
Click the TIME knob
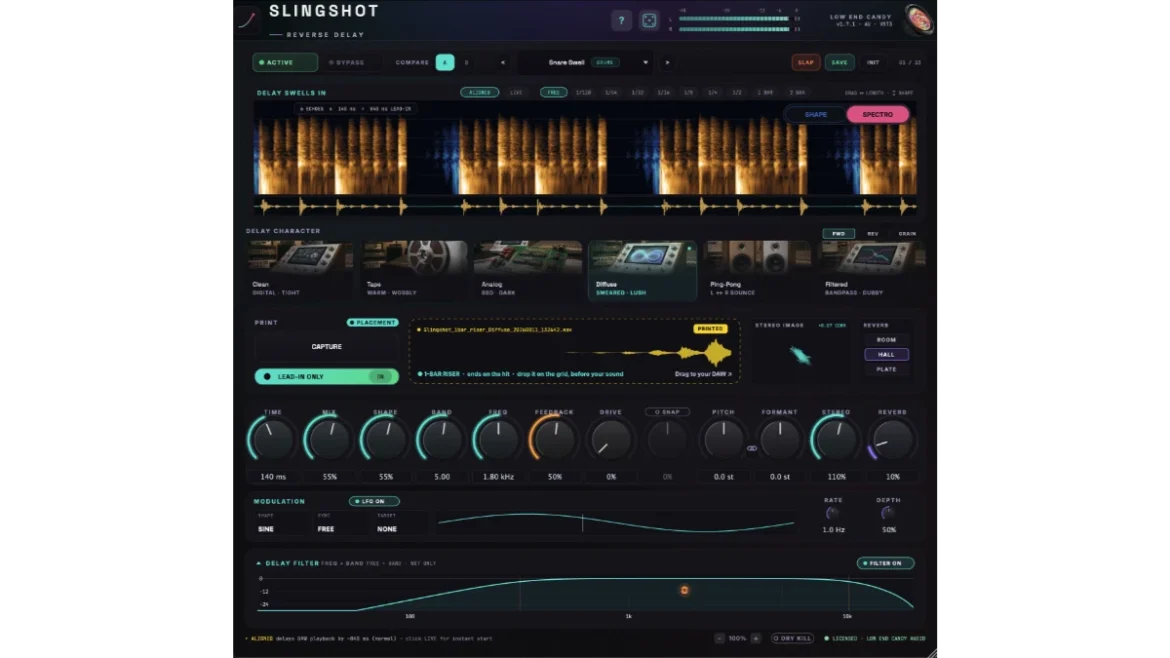click(272, 439)
